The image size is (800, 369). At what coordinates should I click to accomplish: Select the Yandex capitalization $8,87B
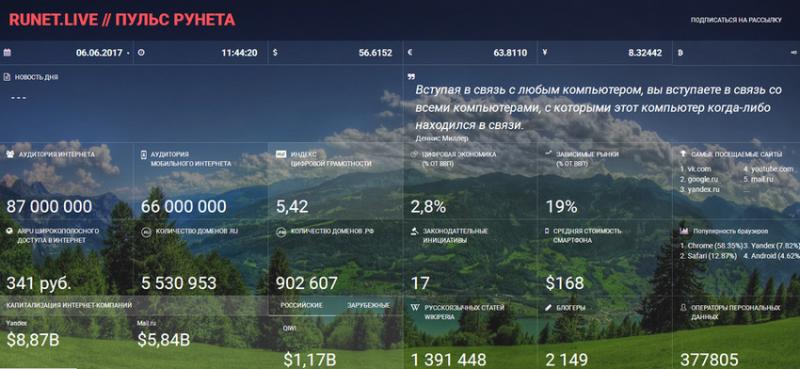point(33,339)
